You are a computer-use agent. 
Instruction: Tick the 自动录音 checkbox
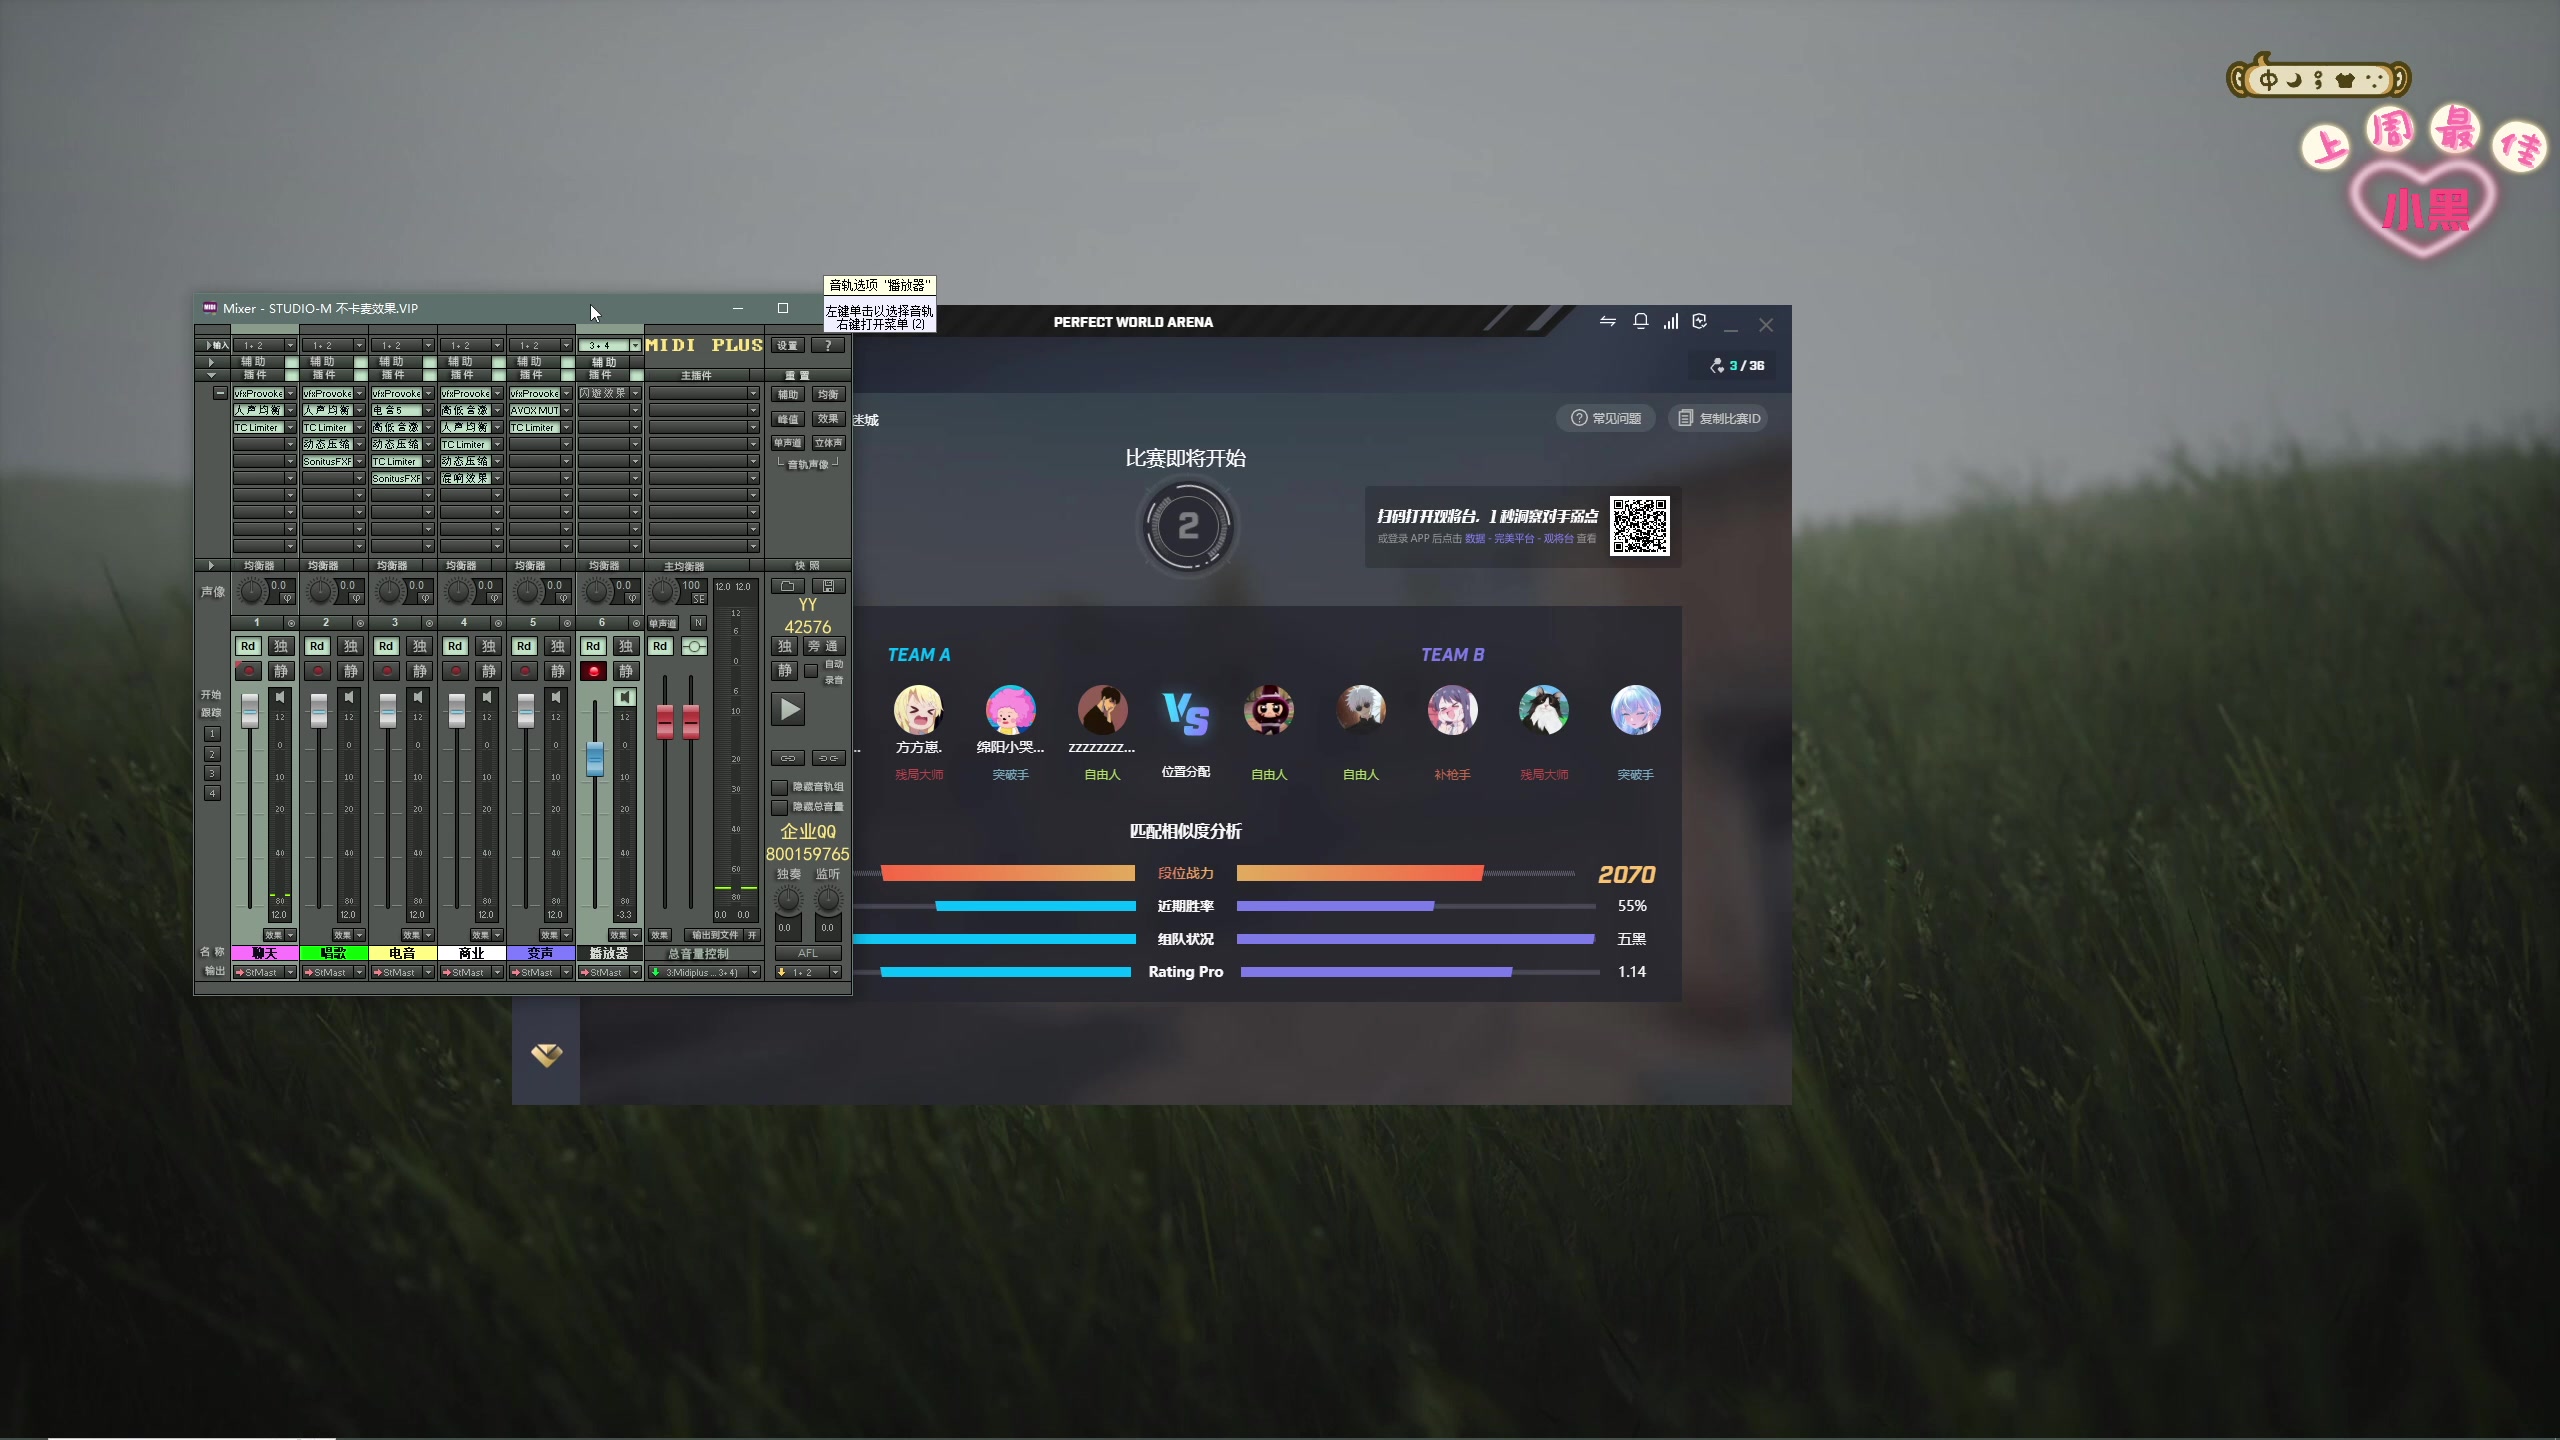(x=811, y=671)
